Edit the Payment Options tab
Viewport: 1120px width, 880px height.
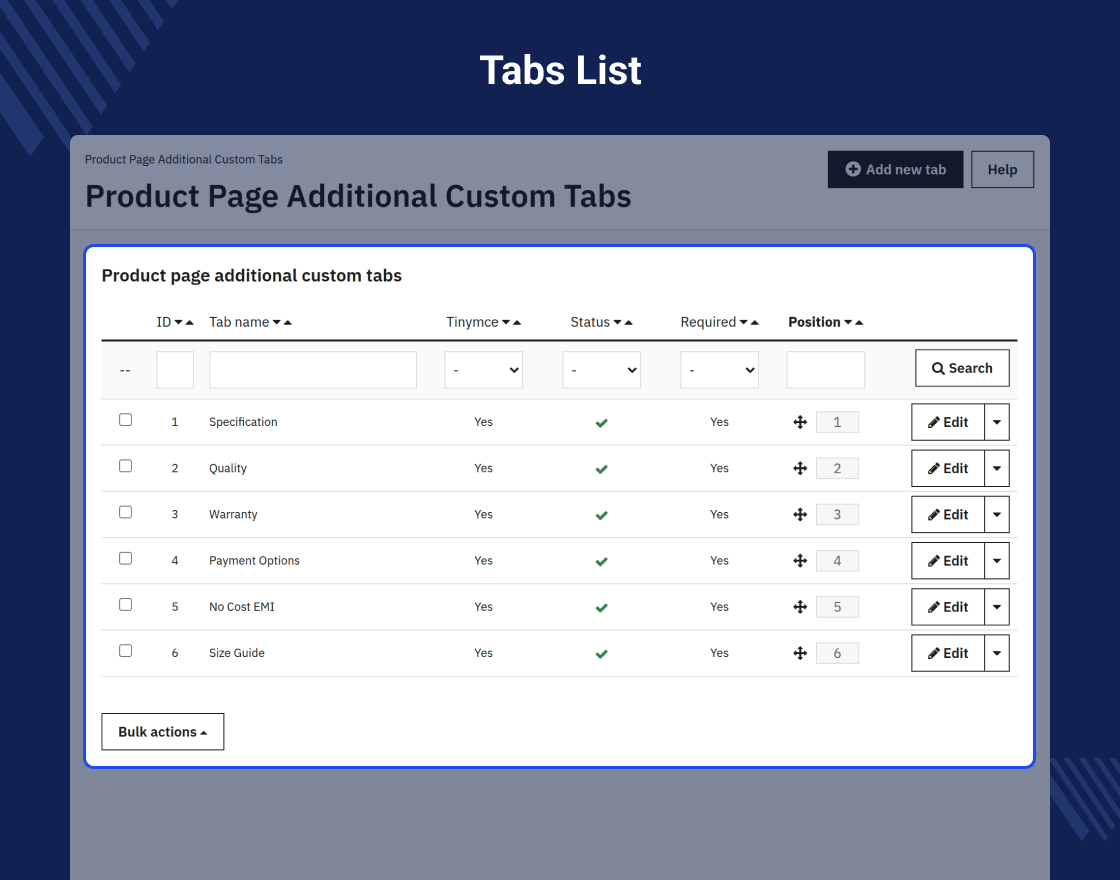click(x=948, y=561)
